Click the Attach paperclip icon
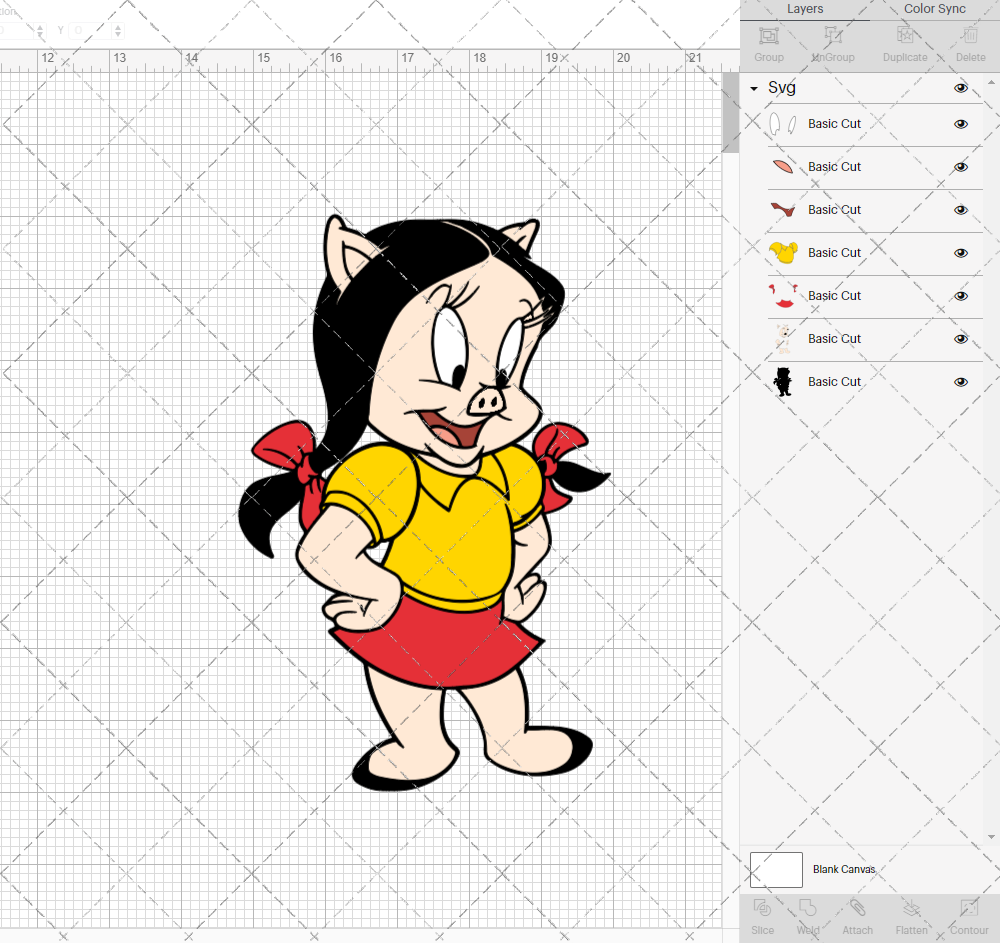The width and height of the screenshot is (1000, 943). pos(857,907)
